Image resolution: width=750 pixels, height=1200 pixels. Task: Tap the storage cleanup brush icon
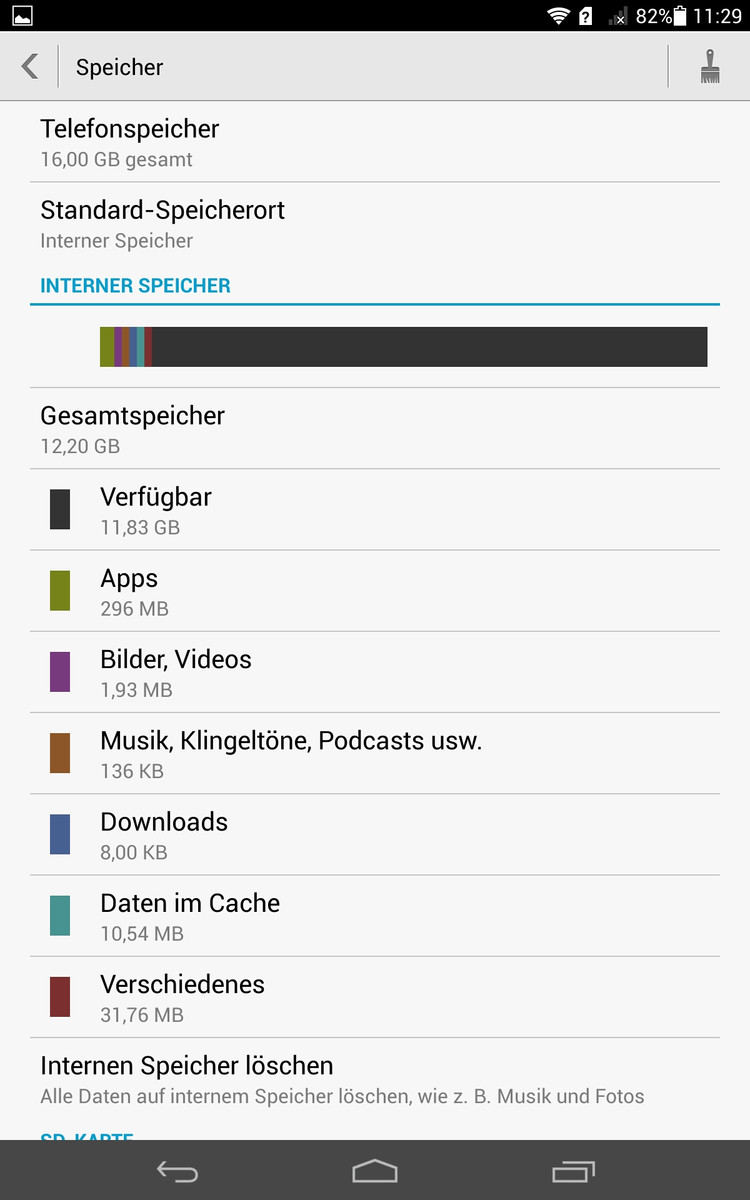pos(710,67)
